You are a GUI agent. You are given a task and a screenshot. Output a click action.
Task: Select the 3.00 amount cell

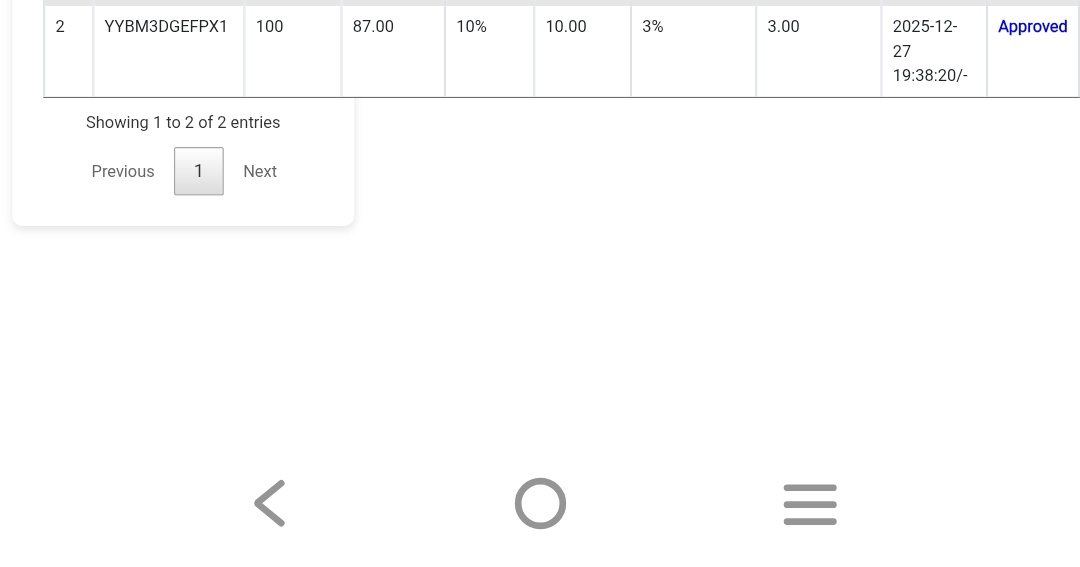point(783,27)
